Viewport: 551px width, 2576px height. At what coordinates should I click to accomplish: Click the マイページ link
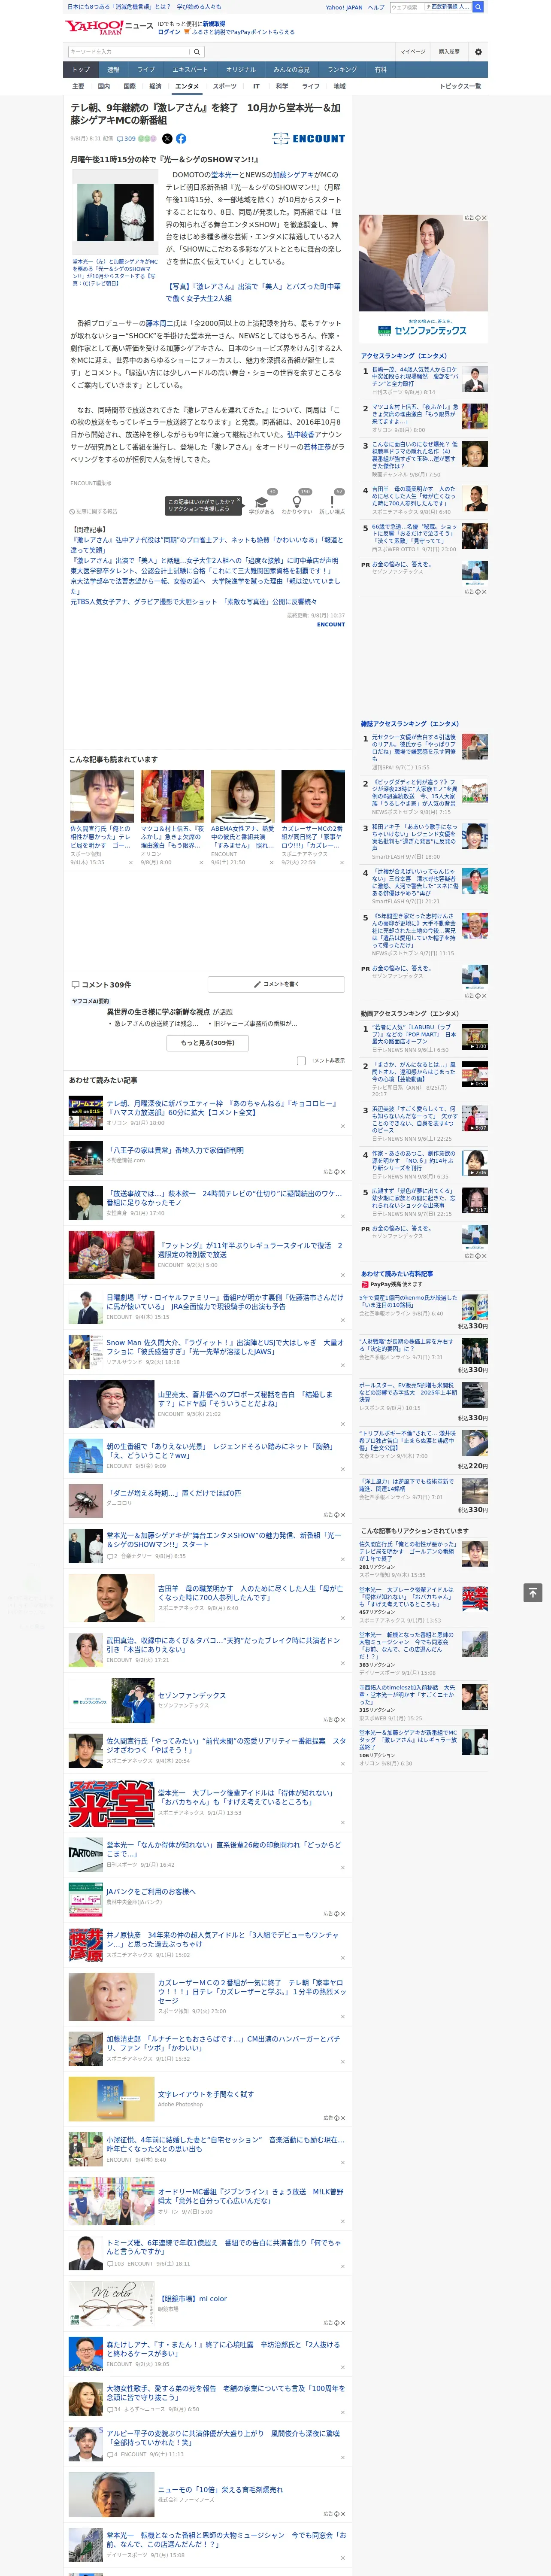click(x=412, y=52)
